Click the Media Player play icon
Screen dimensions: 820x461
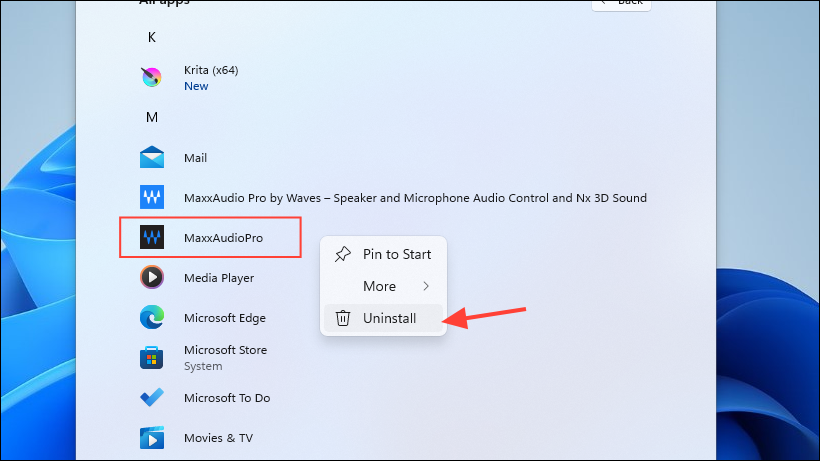152,277
